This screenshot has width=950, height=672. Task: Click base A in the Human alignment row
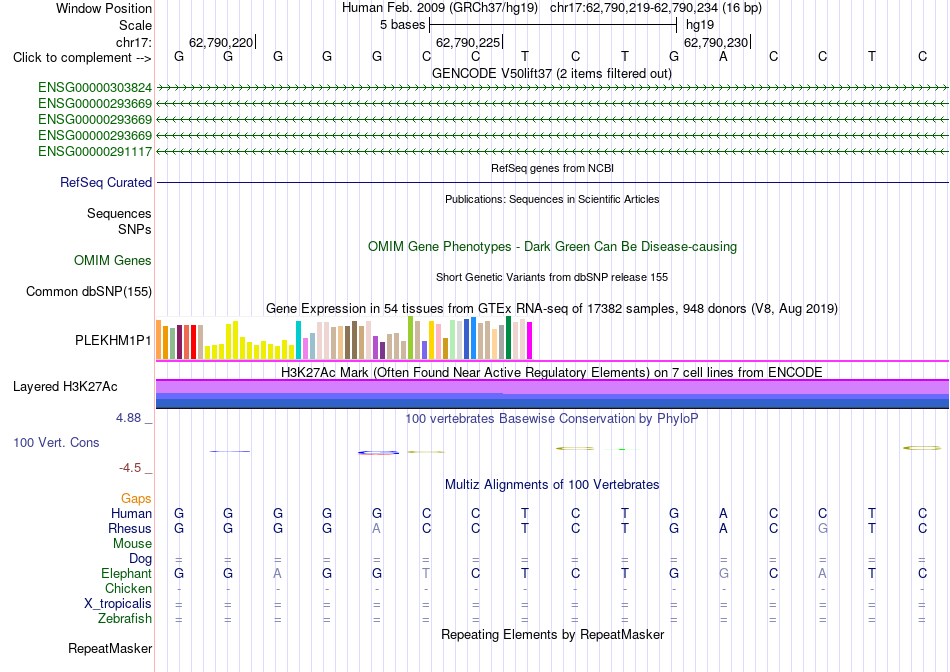(723, 514)
